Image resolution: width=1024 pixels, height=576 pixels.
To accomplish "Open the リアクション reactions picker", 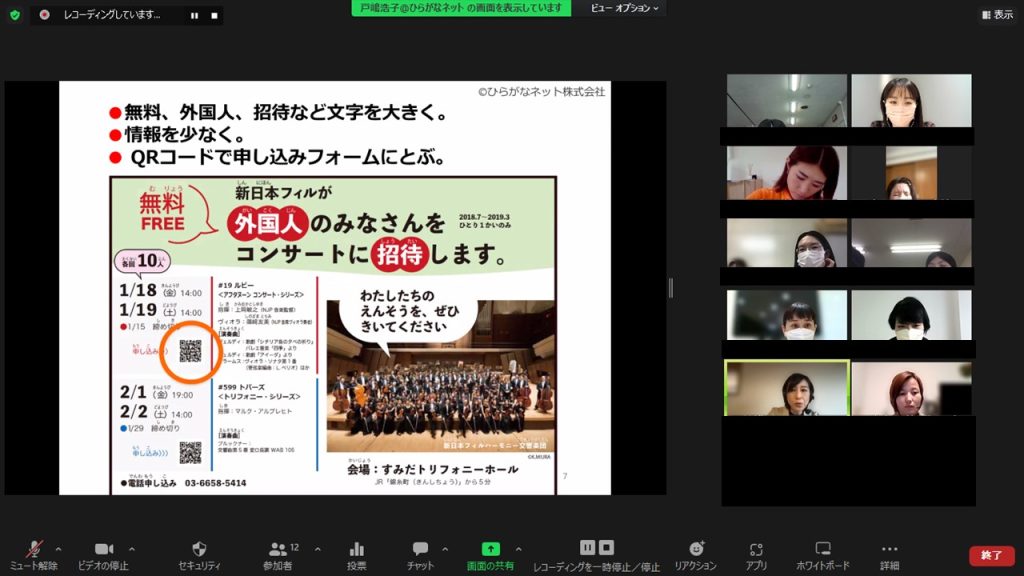I will coord(696,556).
